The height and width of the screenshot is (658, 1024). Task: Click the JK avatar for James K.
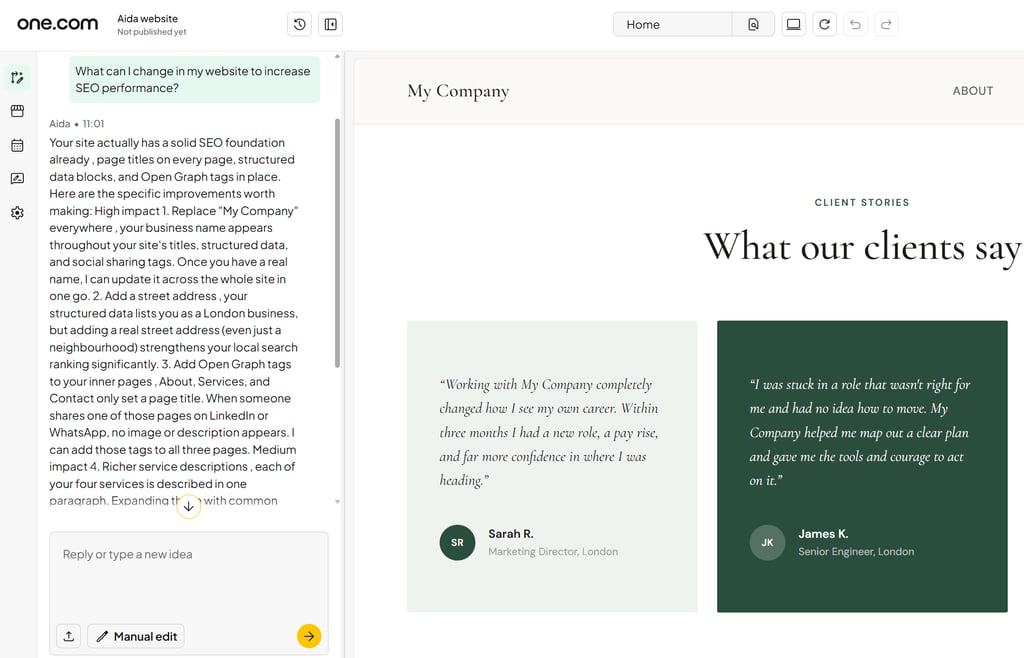(767, 542)
